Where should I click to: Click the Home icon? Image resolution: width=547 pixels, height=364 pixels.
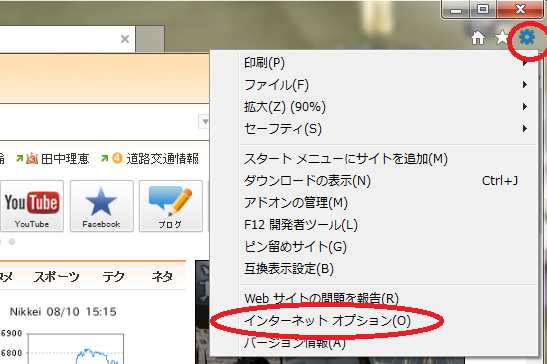point(478,38)
